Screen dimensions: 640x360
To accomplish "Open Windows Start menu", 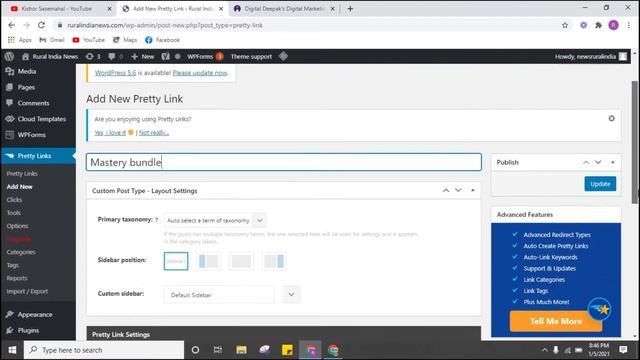I will click(x=12, y=350).
